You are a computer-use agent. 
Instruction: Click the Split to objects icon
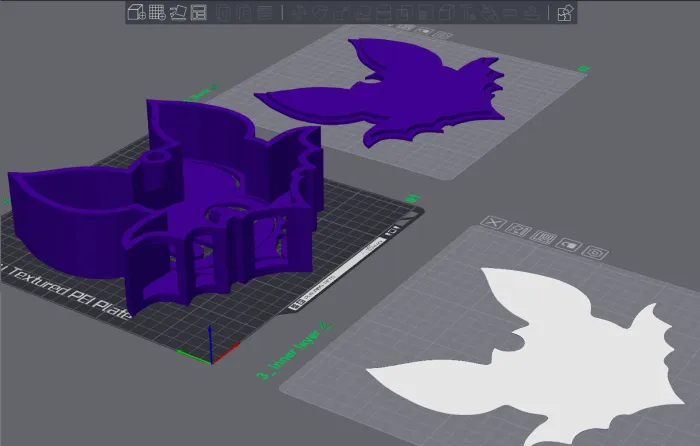[222, 13]
